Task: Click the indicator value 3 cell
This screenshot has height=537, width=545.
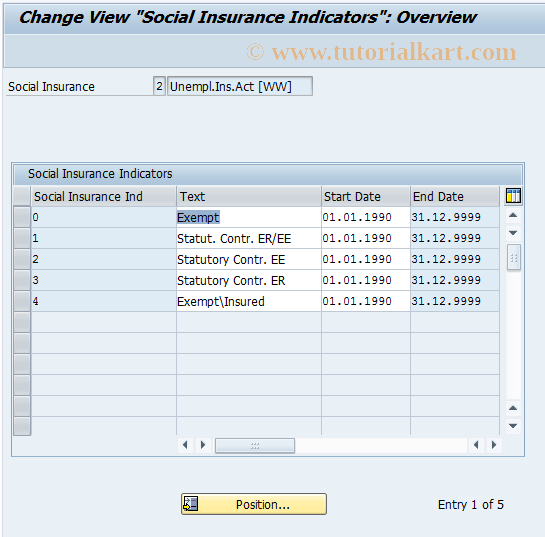Action: pyautogui.click(x=104, y=280)
